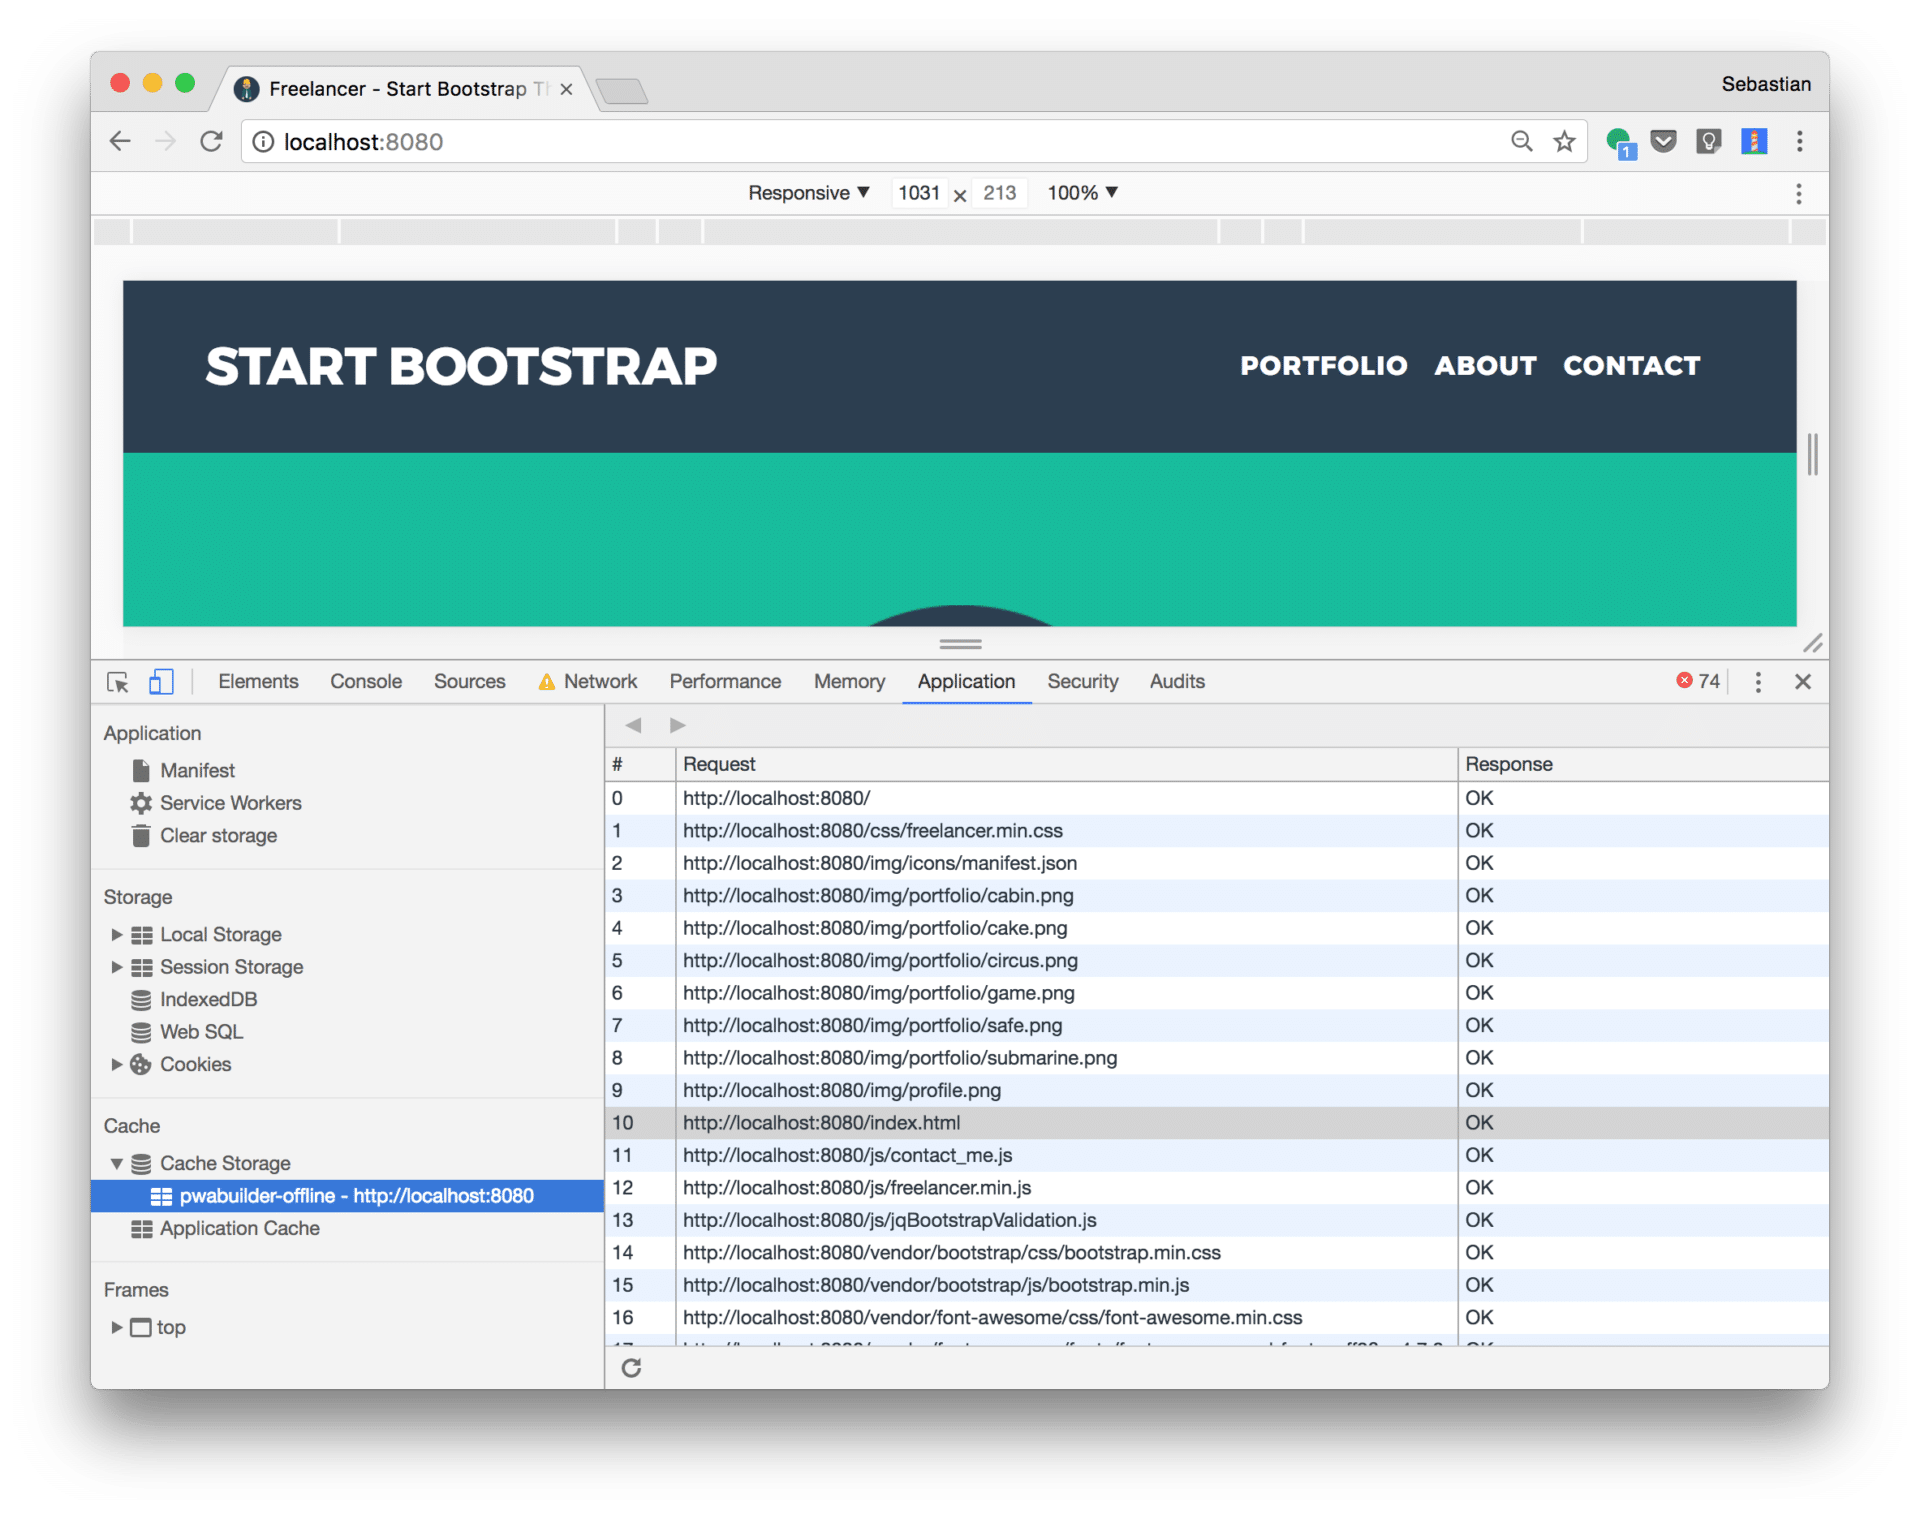
Task: Click START BOOTSTRAP brand link
Action: point(461,366)
